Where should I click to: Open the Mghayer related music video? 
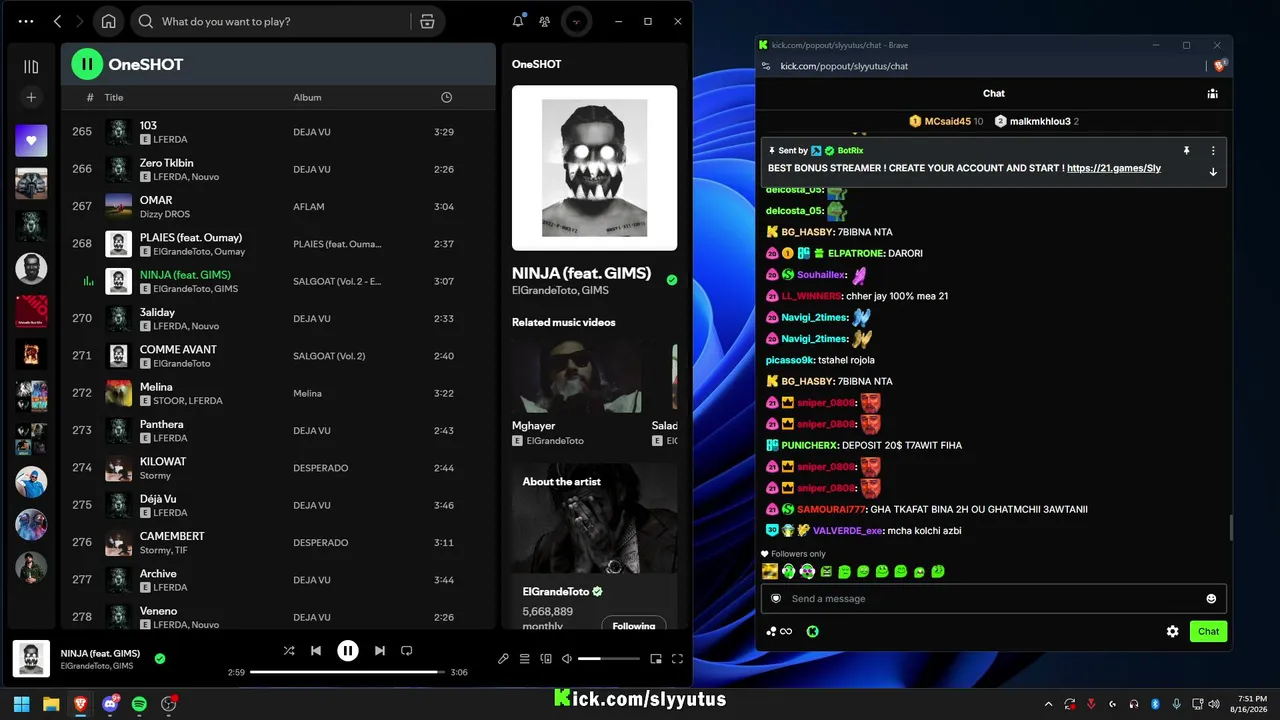(577, 378)
